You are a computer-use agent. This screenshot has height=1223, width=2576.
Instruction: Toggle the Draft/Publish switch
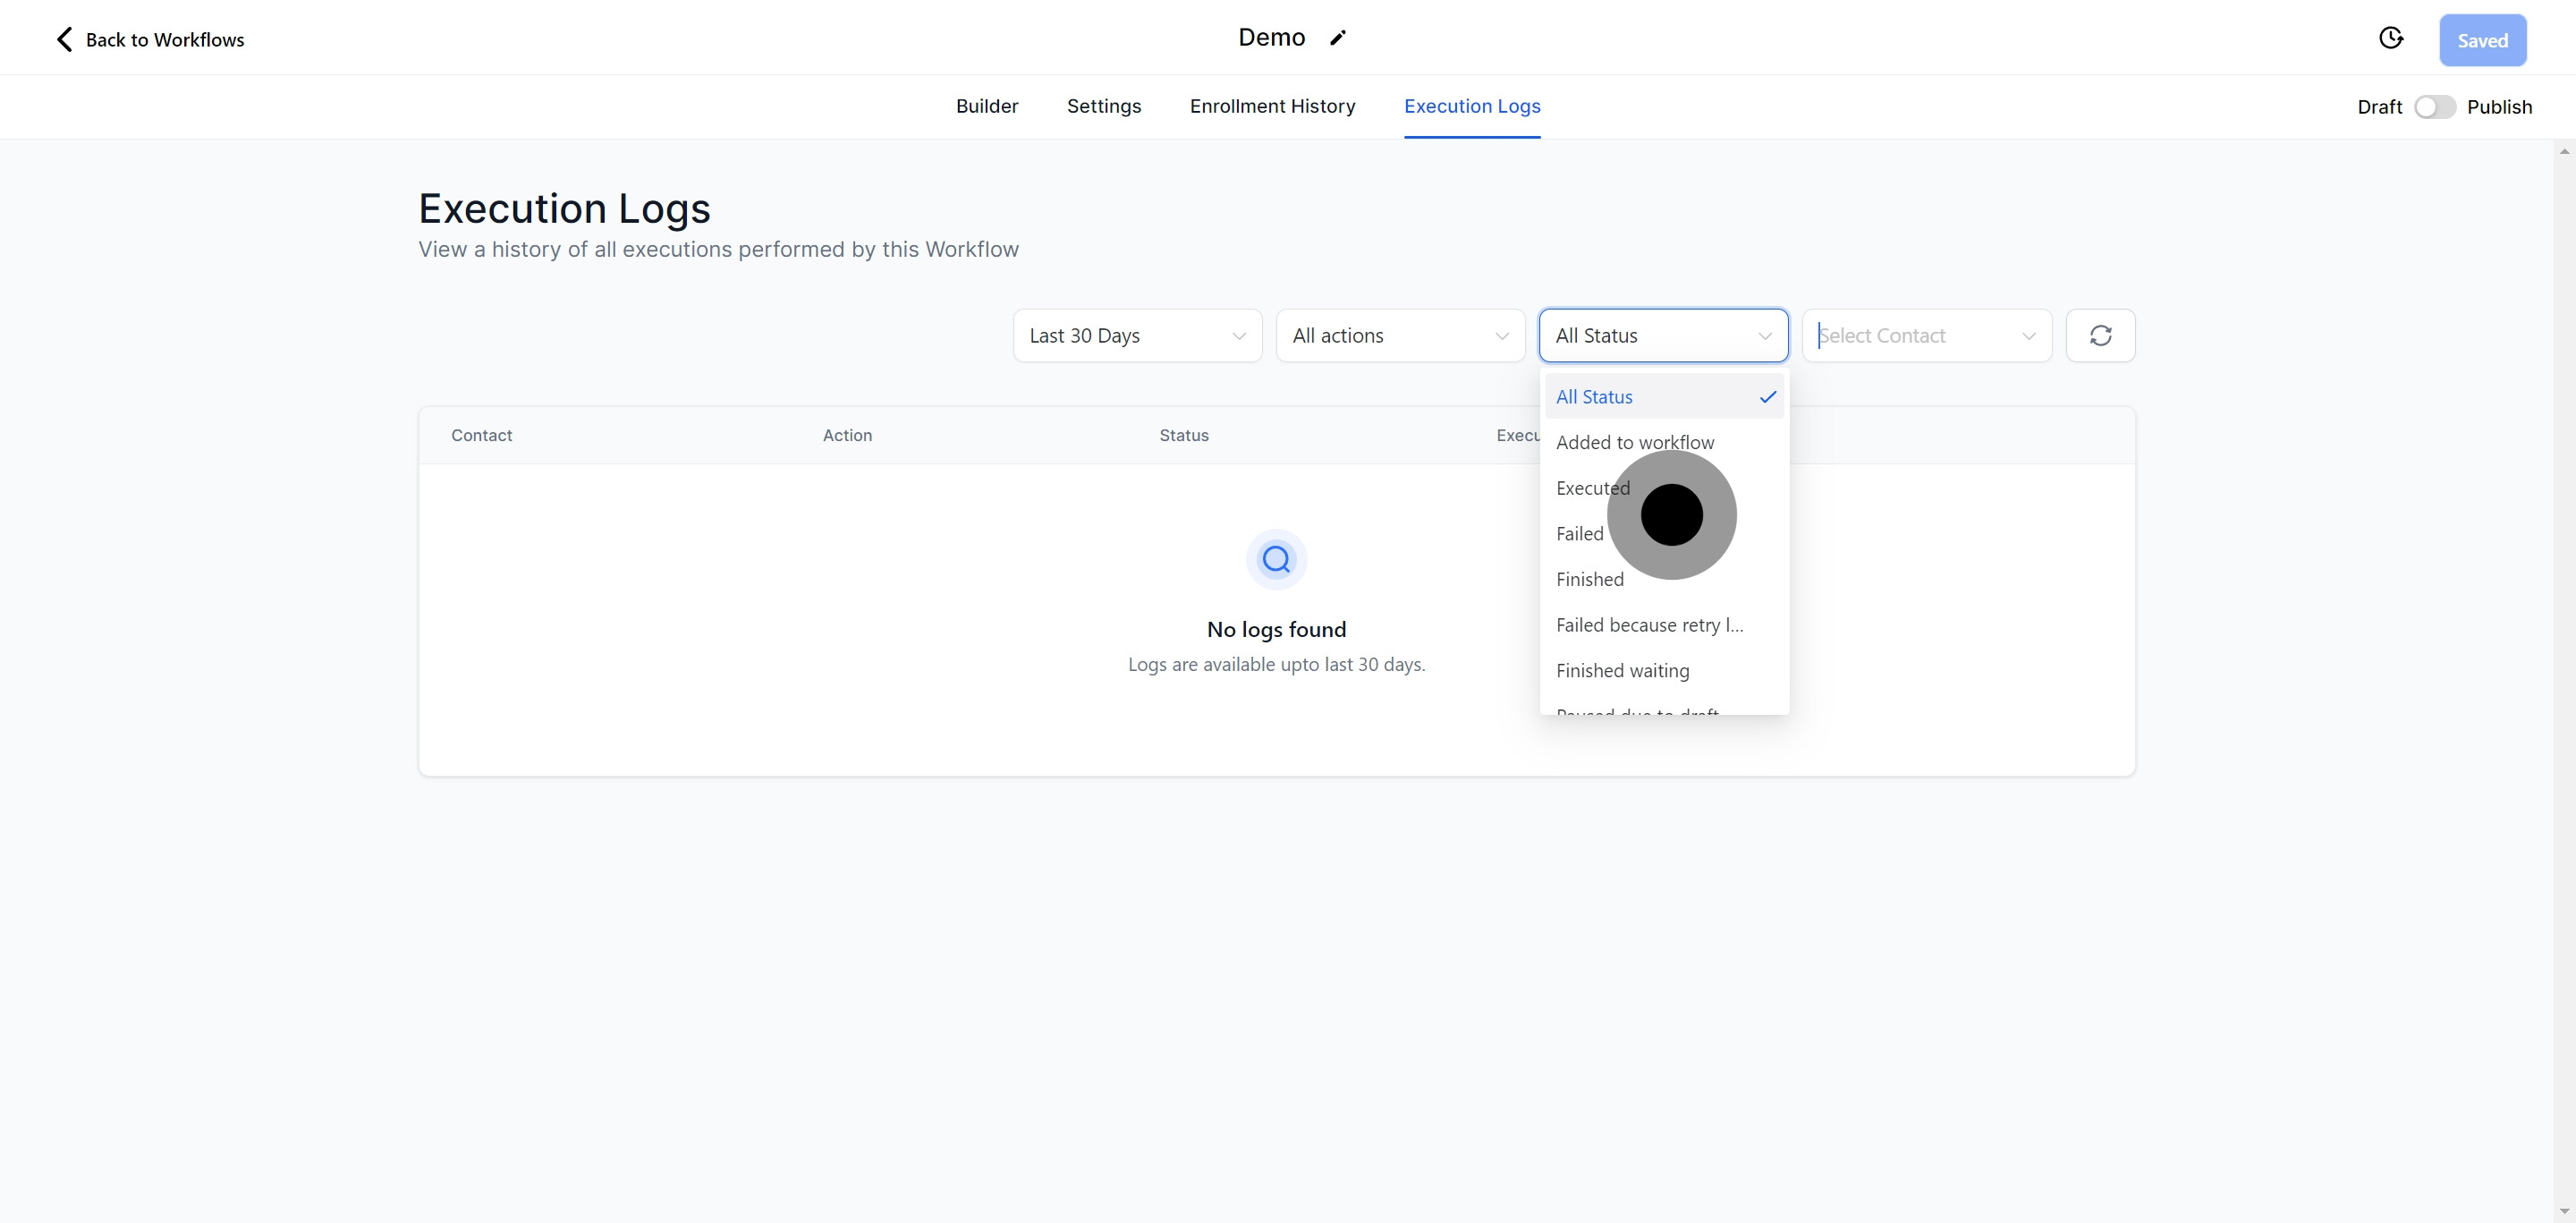pos(2434,107)
